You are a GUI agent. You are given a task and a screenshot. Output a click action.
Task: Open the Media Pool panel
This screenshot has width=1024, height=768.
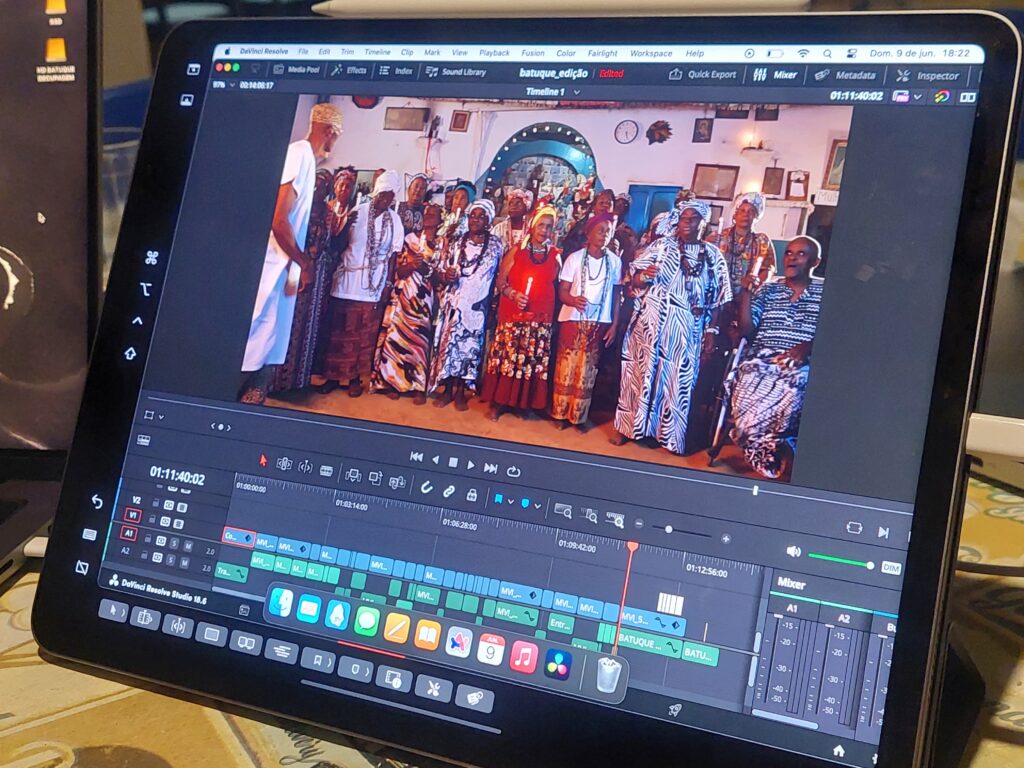pos(296,69)
